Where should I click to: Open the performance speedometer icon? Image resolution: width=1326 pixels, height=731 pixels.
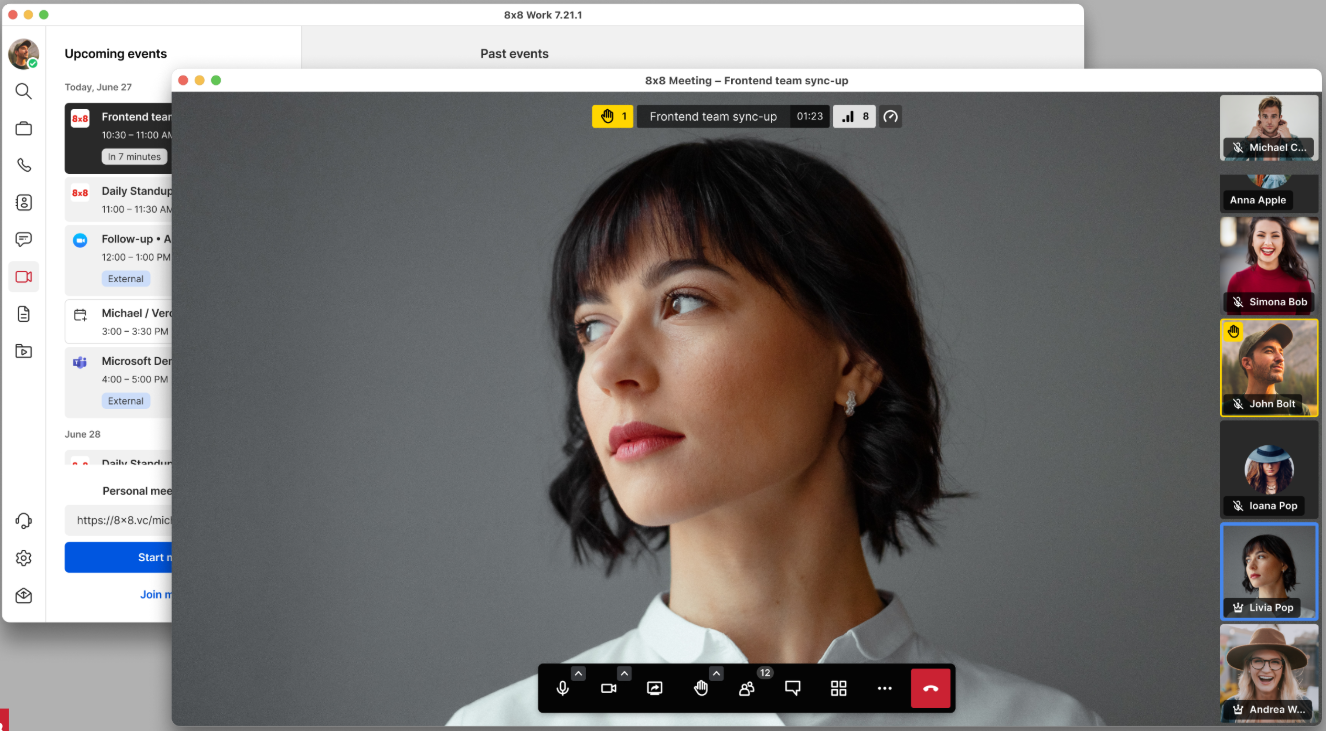click(x=891, y=117)
